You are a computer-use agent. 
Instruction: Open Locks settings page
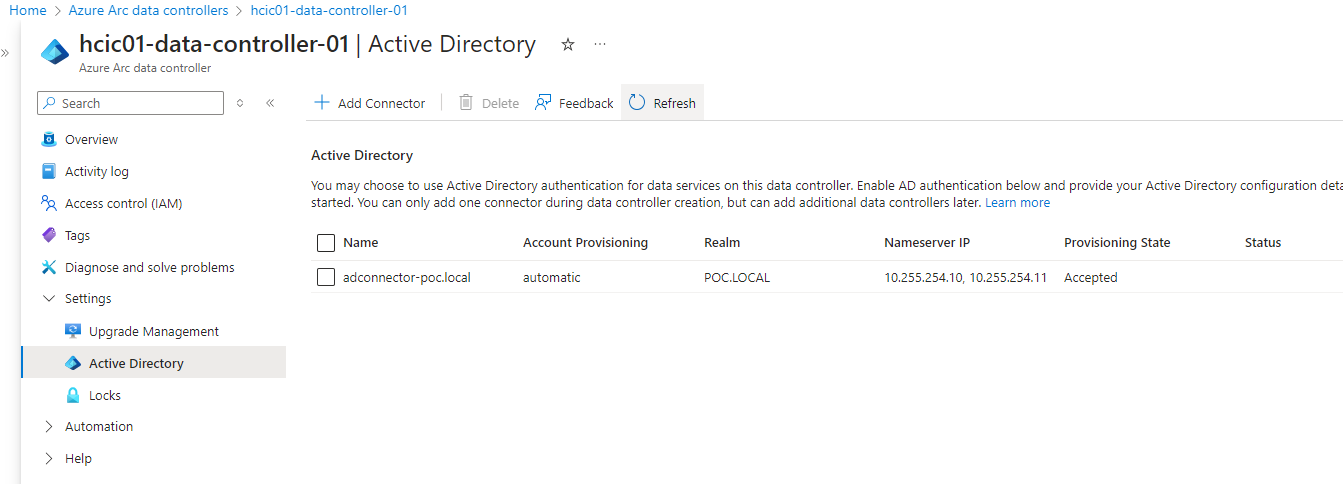click(x=104, y=396)
